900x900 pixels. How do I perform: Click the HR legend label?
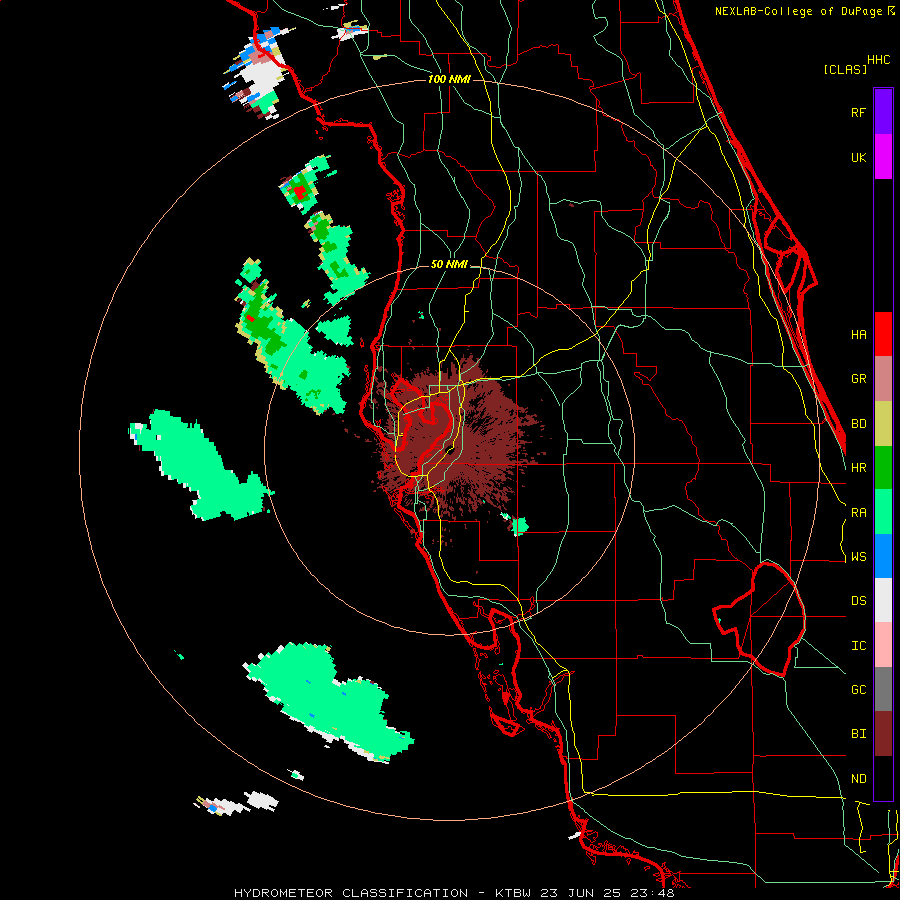tap(858, 468)
